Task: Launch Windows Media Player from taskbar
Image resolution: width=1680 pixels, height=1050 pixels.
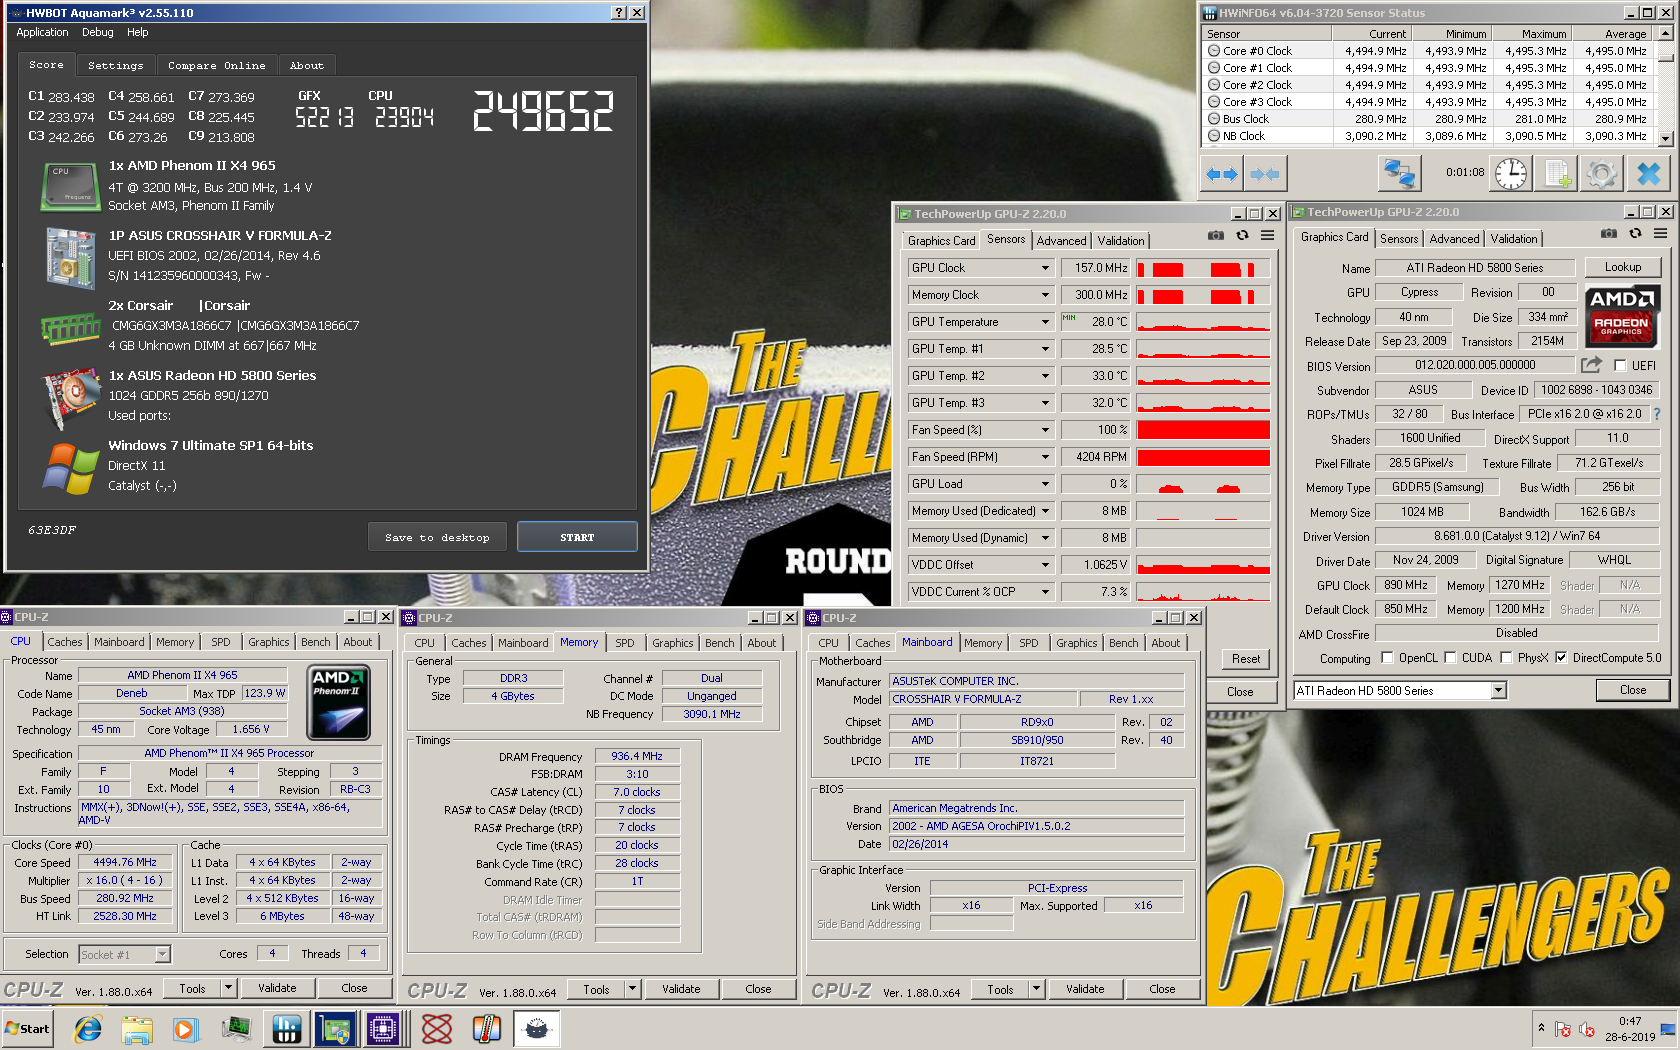Action: click(x=185, y=1028)
